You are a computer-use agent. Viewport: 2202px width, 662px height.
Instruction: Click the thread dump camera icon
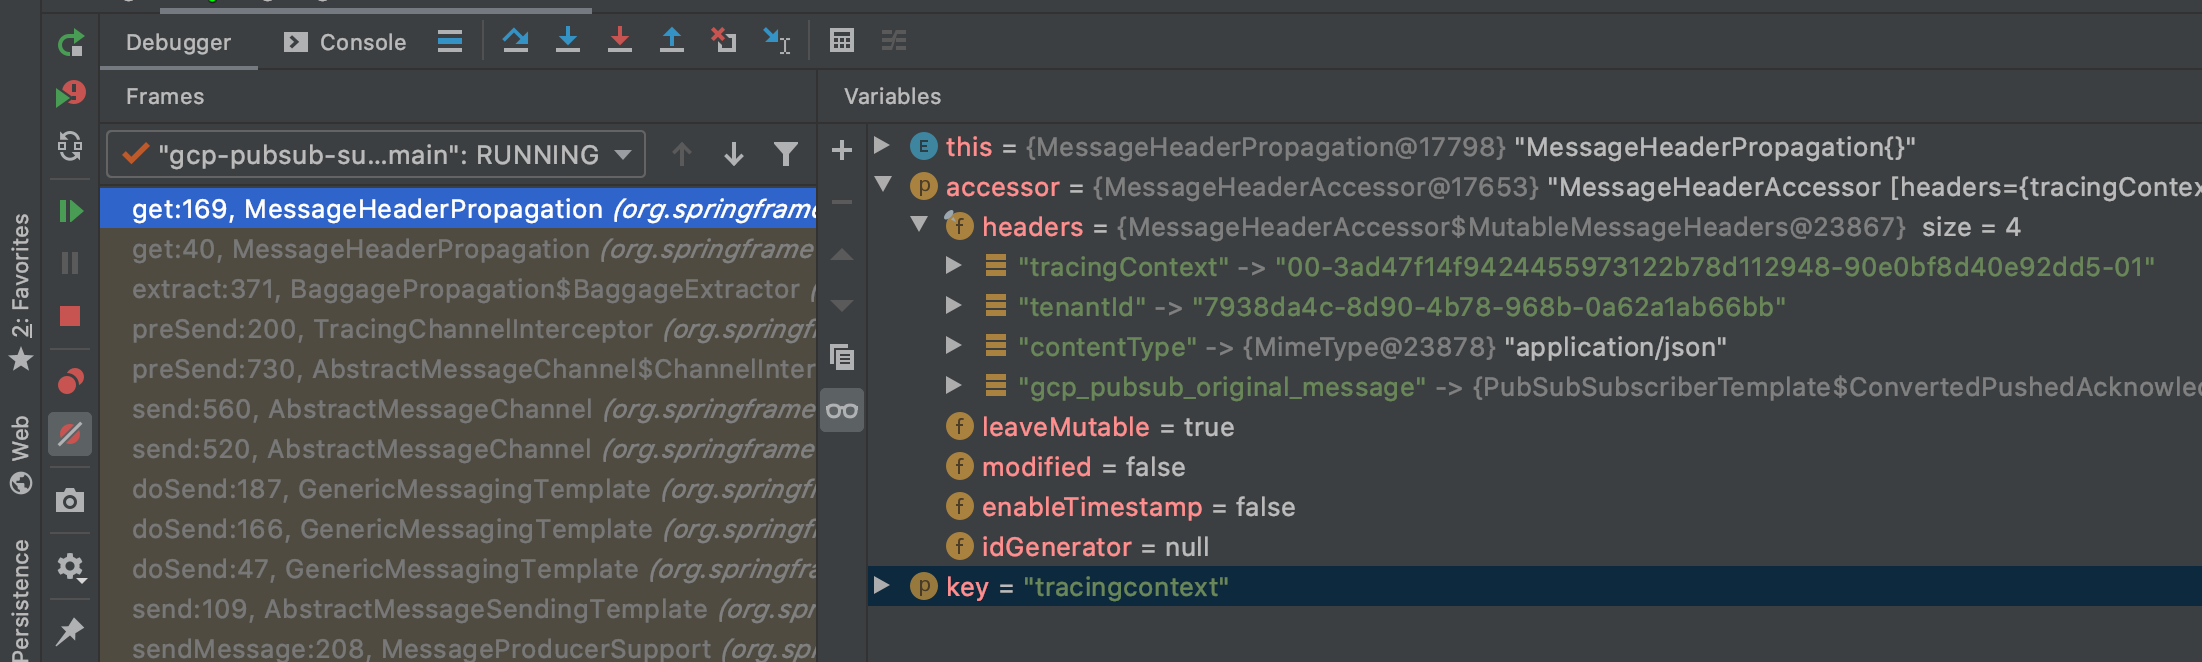click(x=70, y=500)
